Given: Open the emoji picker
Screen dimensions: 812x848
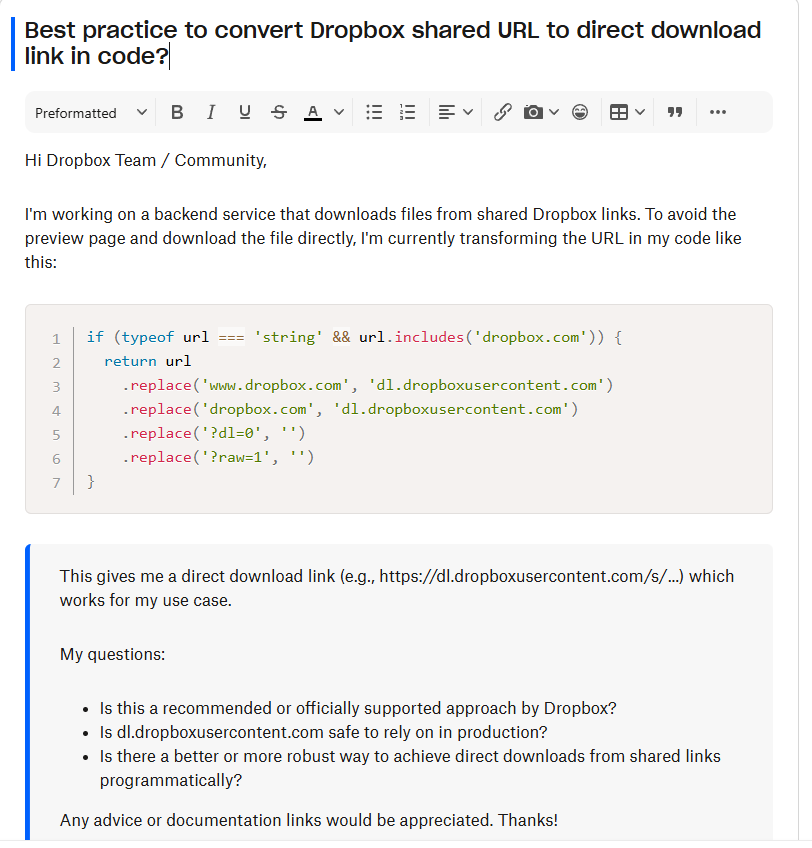Looking at the screenshot, I should (580, 112).
